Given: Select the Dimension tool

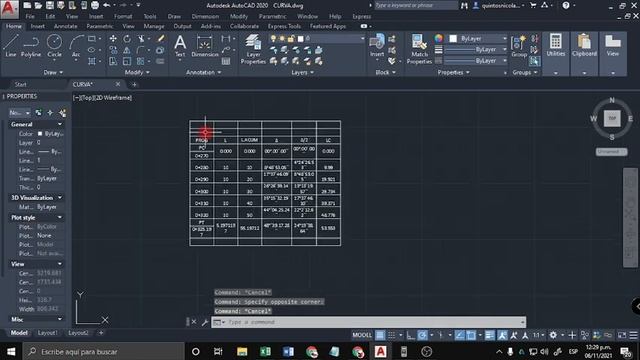Looking at the screenshot, I should point(205,46).
